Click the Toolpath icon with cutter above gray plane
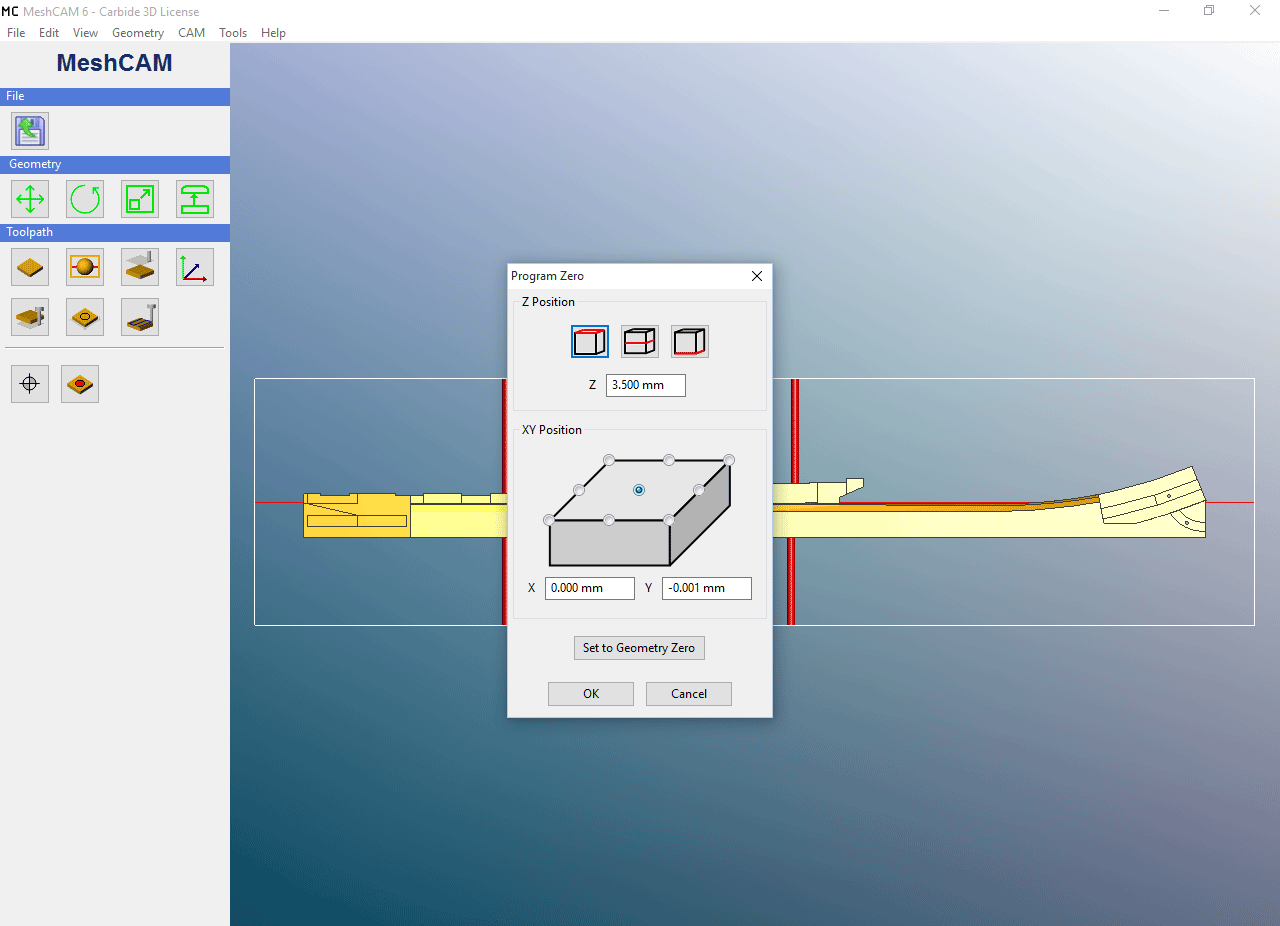1280x926 pixels. pyautogui.click(x=140, y=267)
